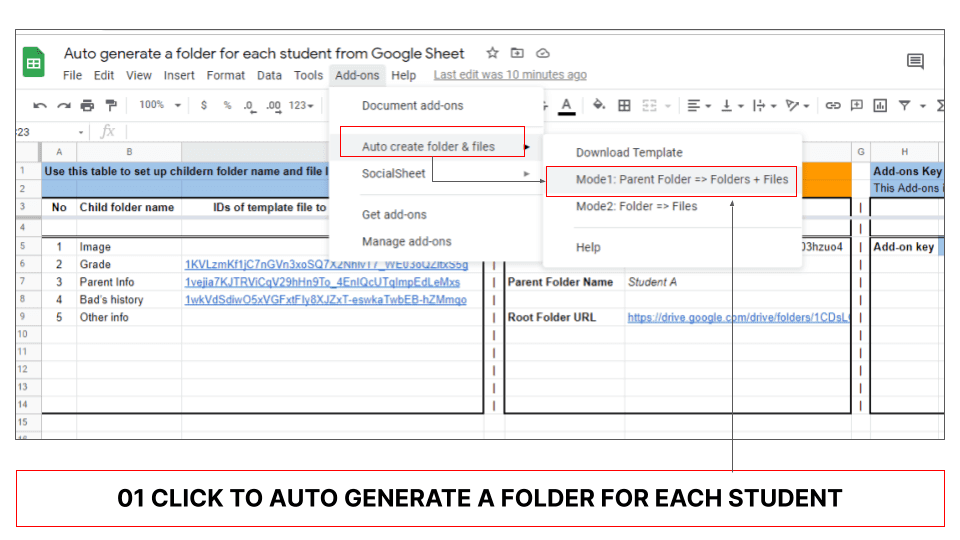
Task: Open the 100% zoom dropdown
Action: (x=160, y=105)
